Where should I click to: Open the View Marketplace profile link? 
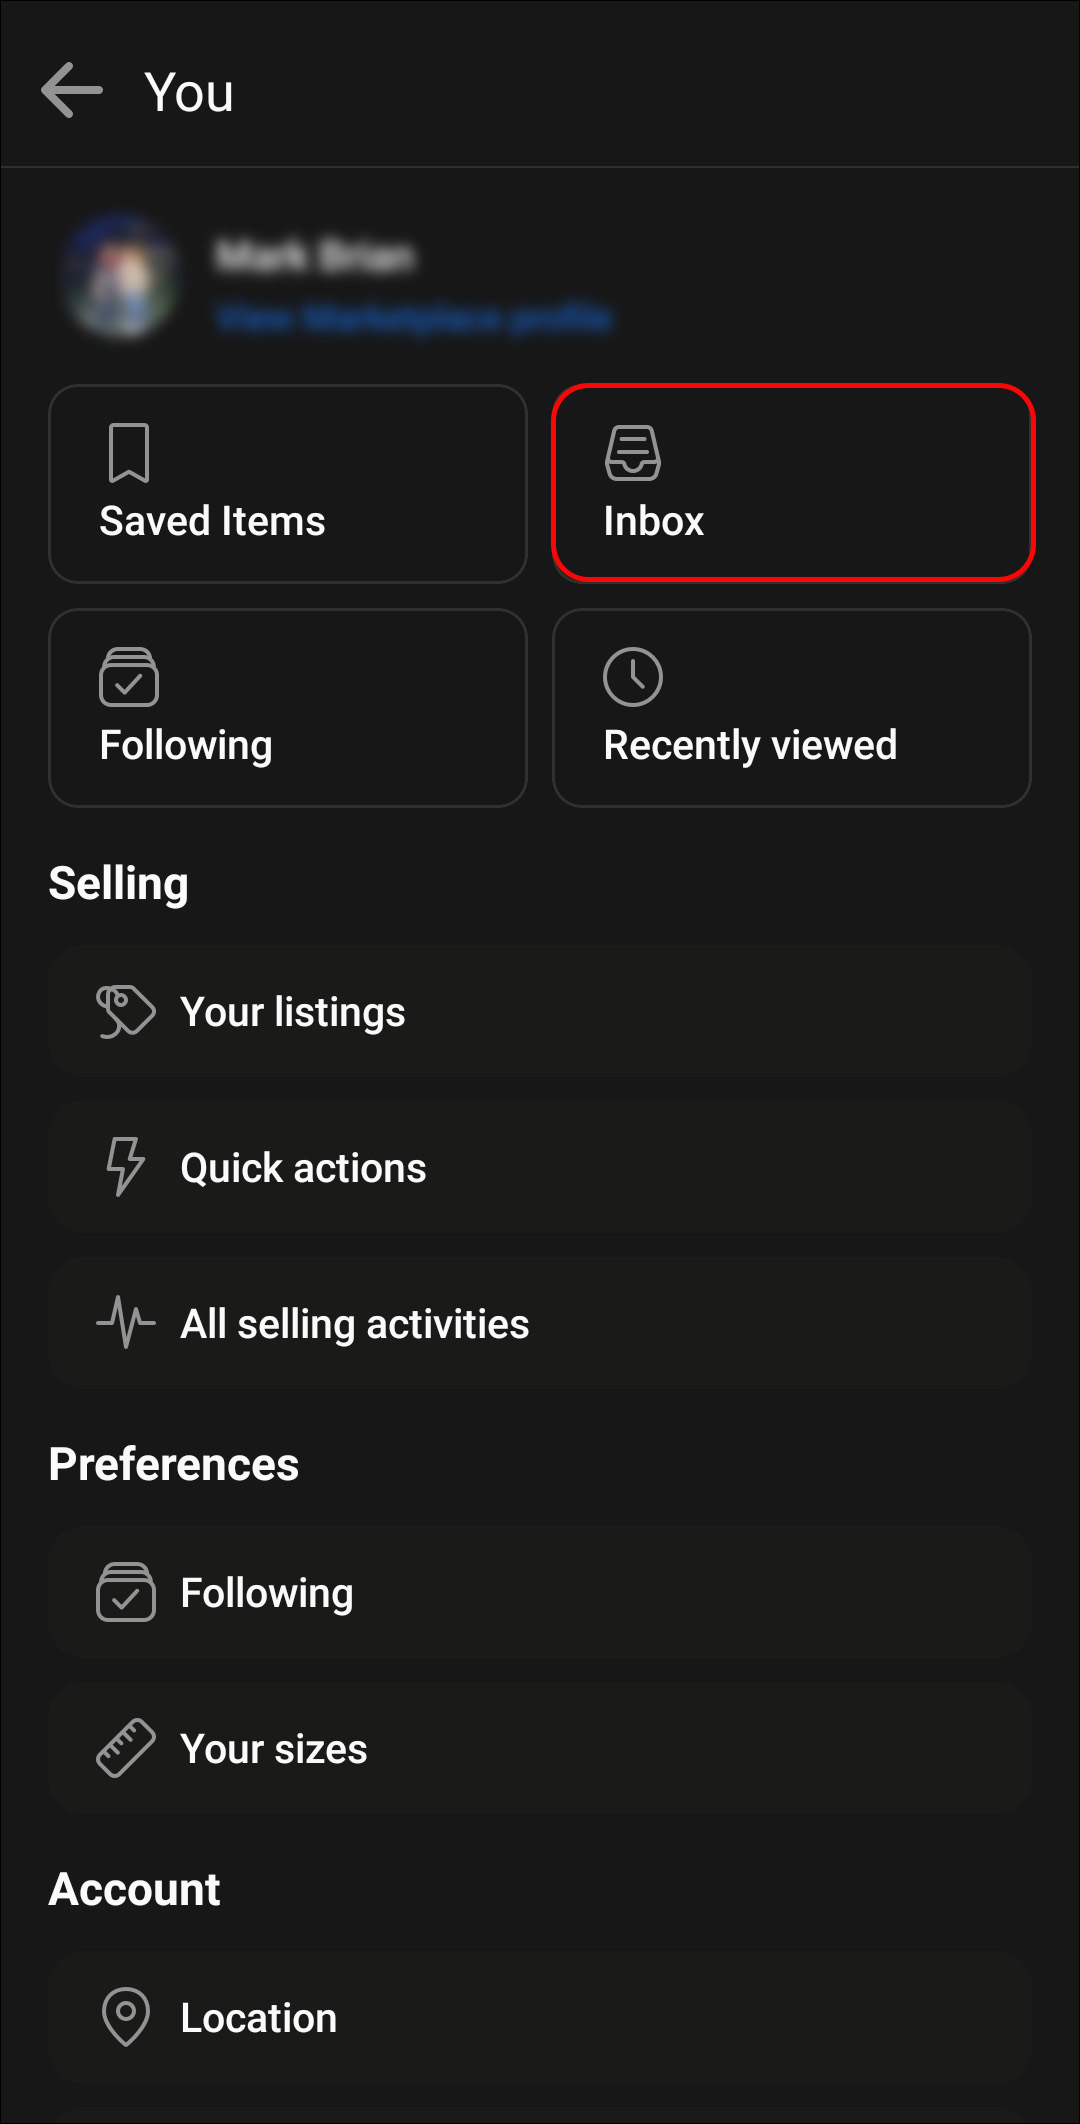coord(414,318)
